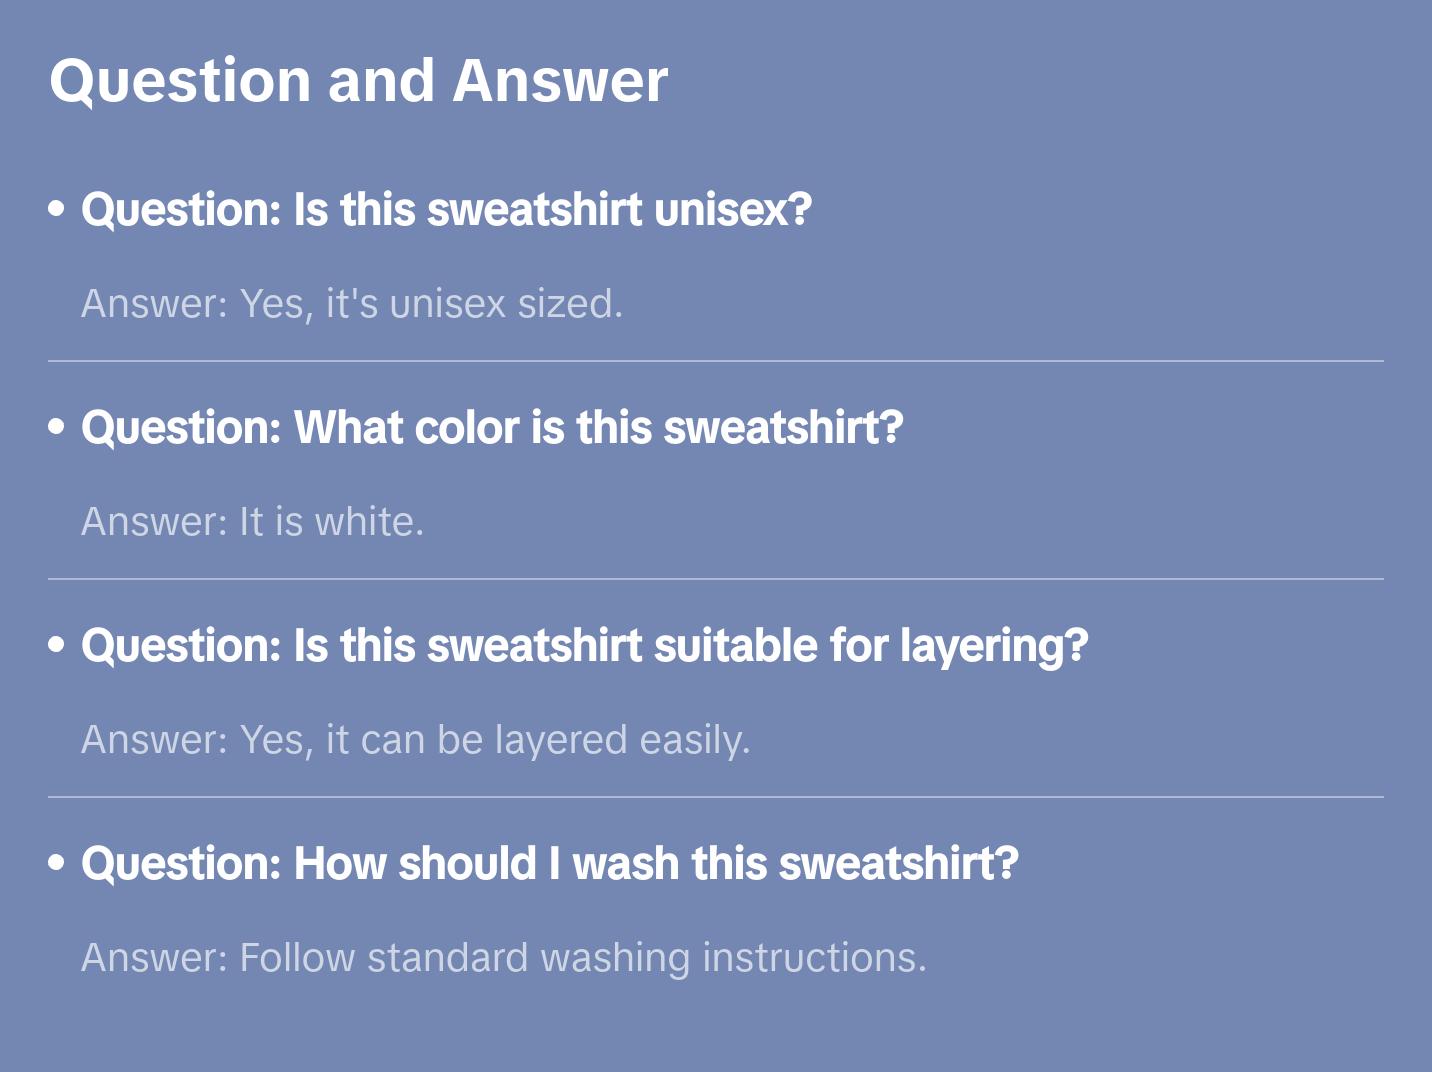Click the bullet beside the layering question
Image resolution: width=1432 pixels, height=1072 pixels.
pos(57,645)
